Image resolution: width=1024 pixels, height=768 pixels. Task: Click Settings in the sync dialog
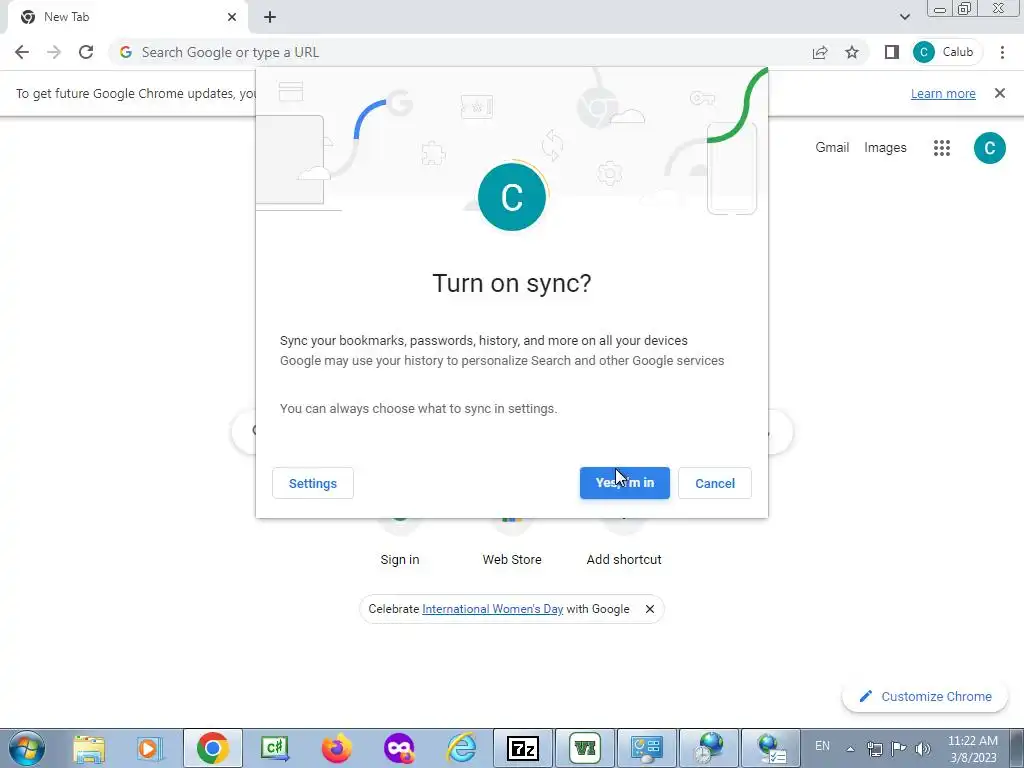click(x=313, y=483)
